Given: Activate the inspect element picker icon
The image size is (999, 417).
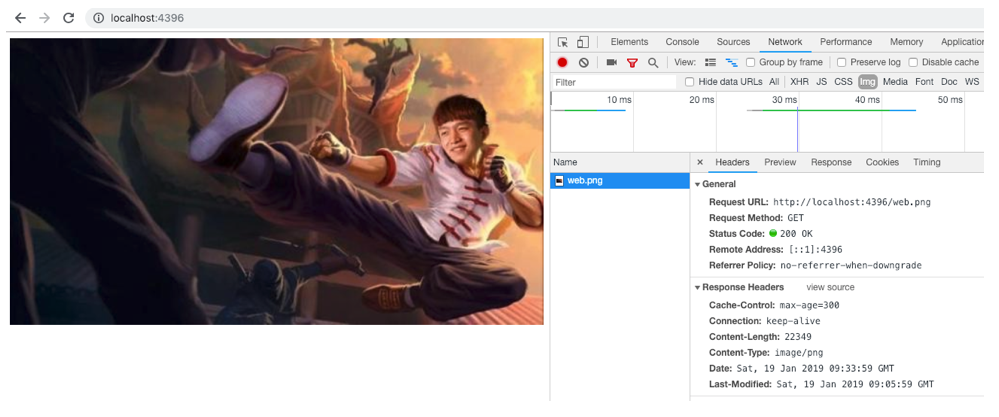Looking at the screenshot, I should (x=563, y=42).
